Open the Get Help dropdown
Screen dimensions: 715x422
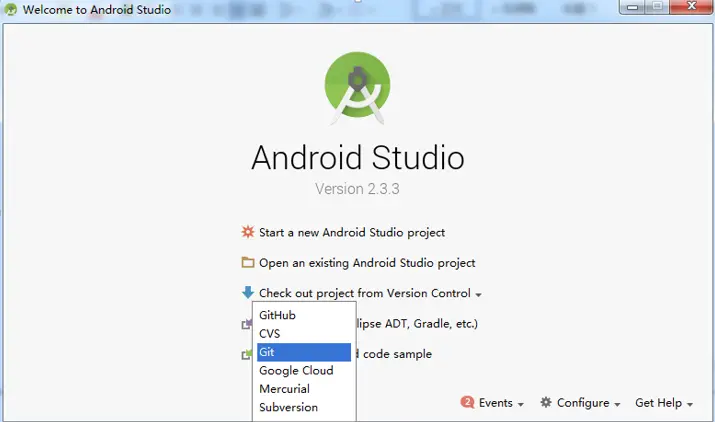pyautogui.click(x=664, y=403)
